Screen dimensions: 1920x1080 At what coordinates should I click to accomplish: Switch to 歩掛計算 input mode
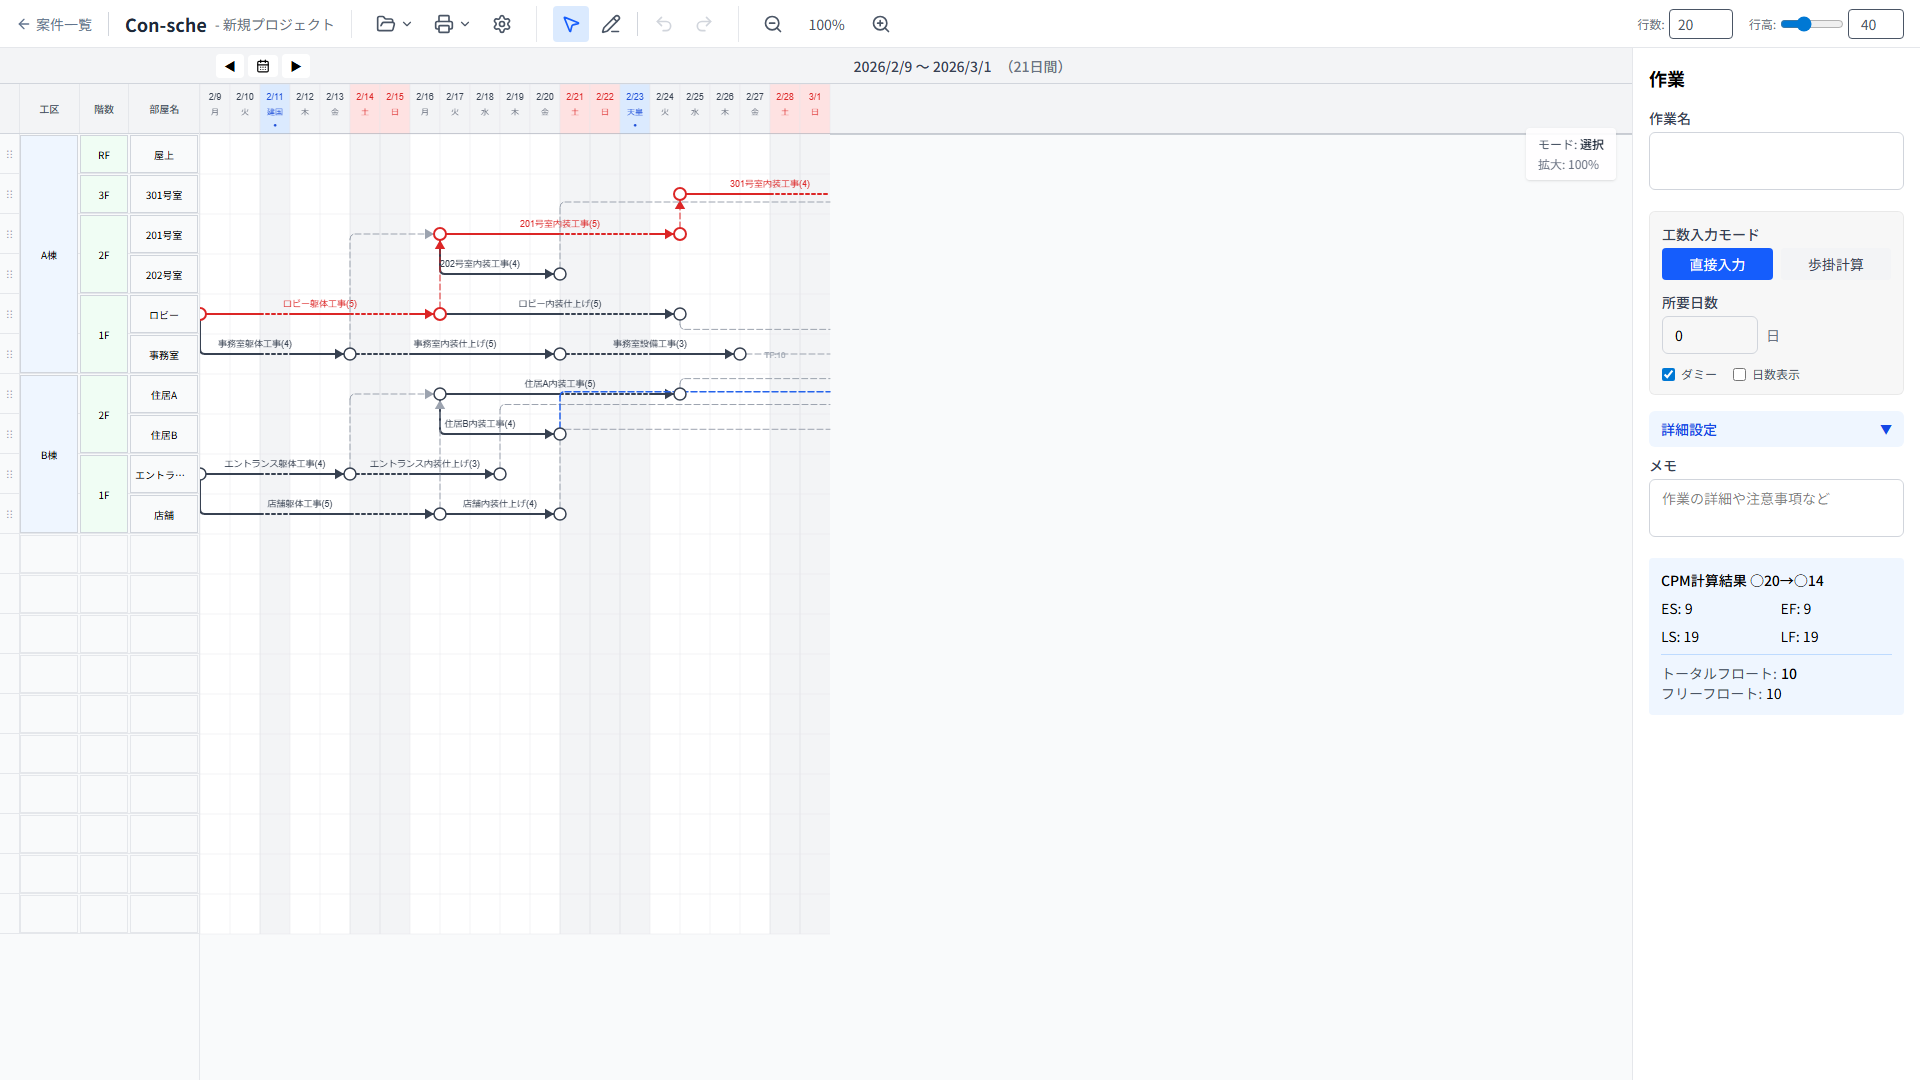click(1835, 265)
